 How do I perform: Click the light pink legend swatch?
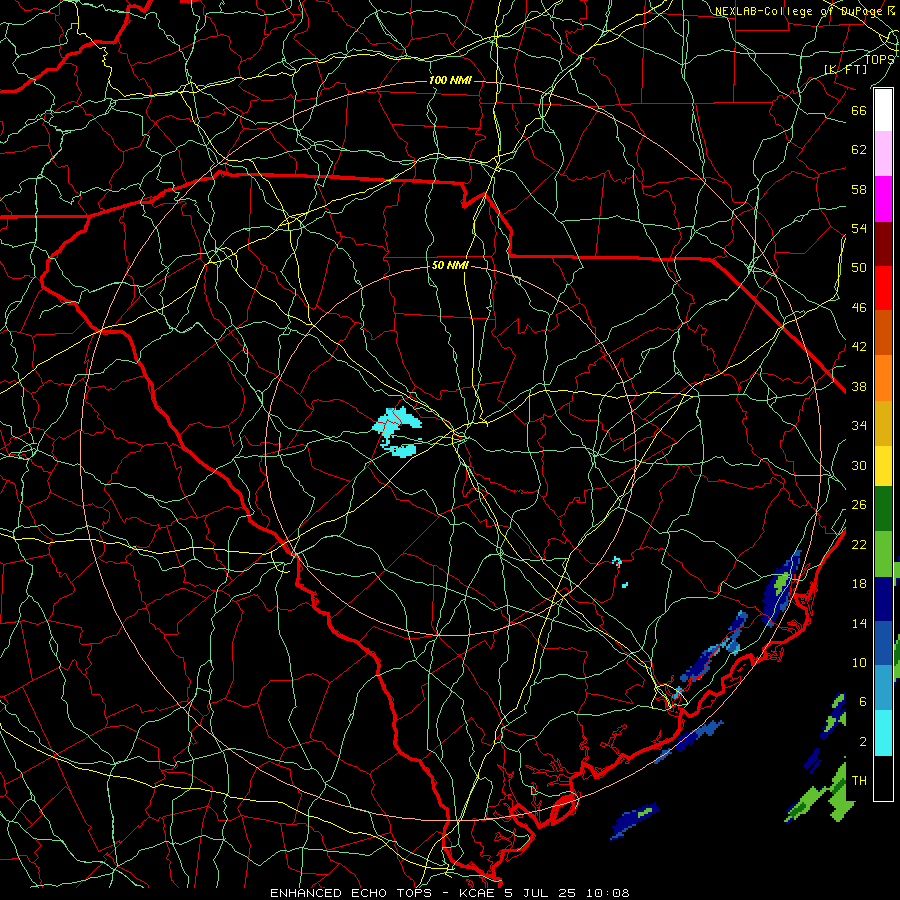883,153
